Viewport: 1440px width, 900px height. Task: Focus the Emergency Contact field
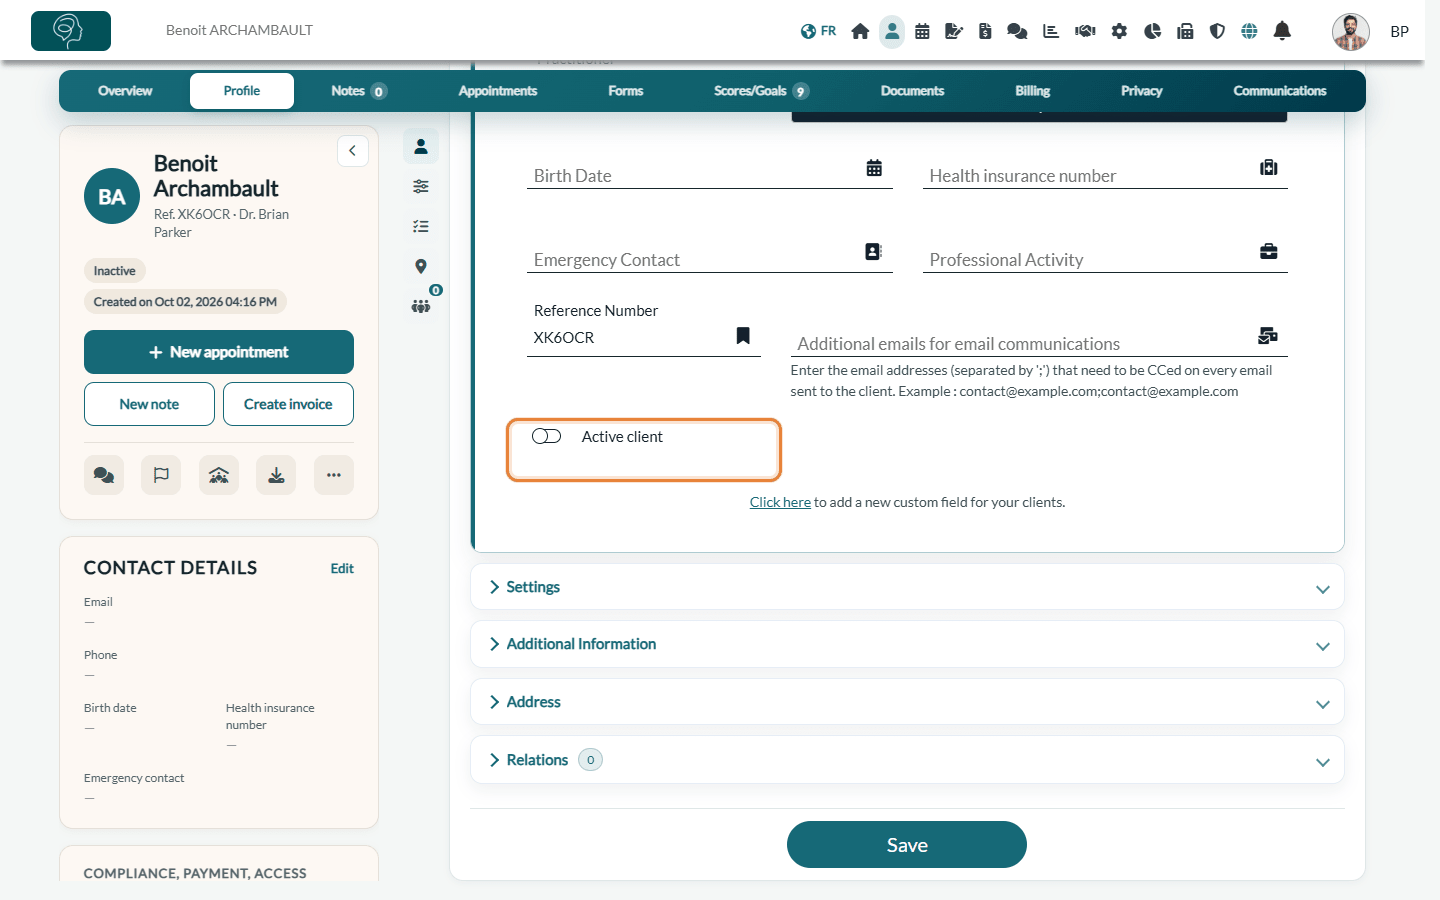pyautogui.click(x=710, y=259)
